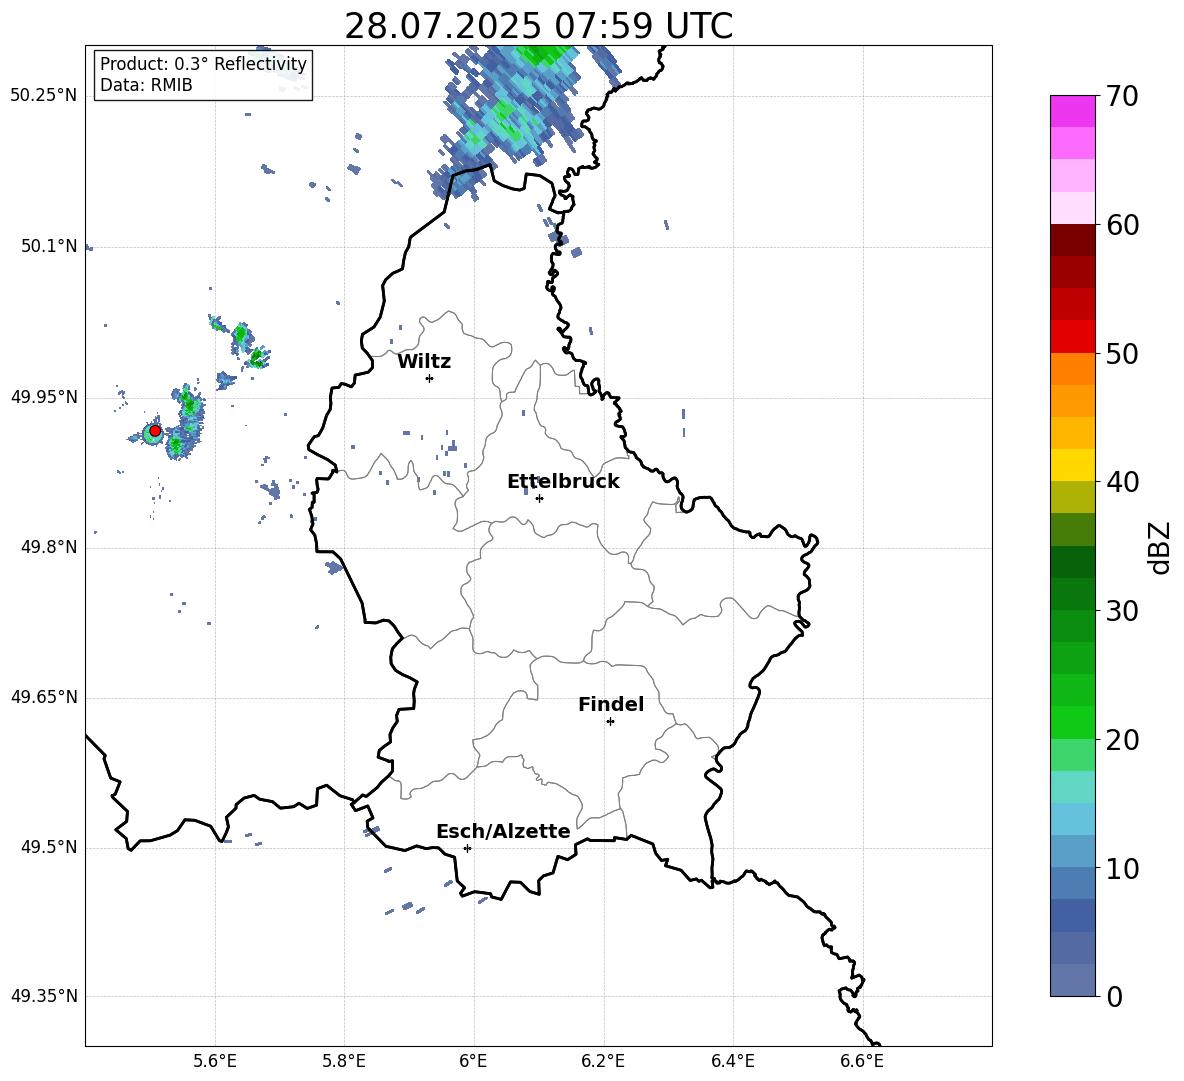
Task: Click the light blue swatch above 10
Action: pyautogui.click(x=1073, y=851)
